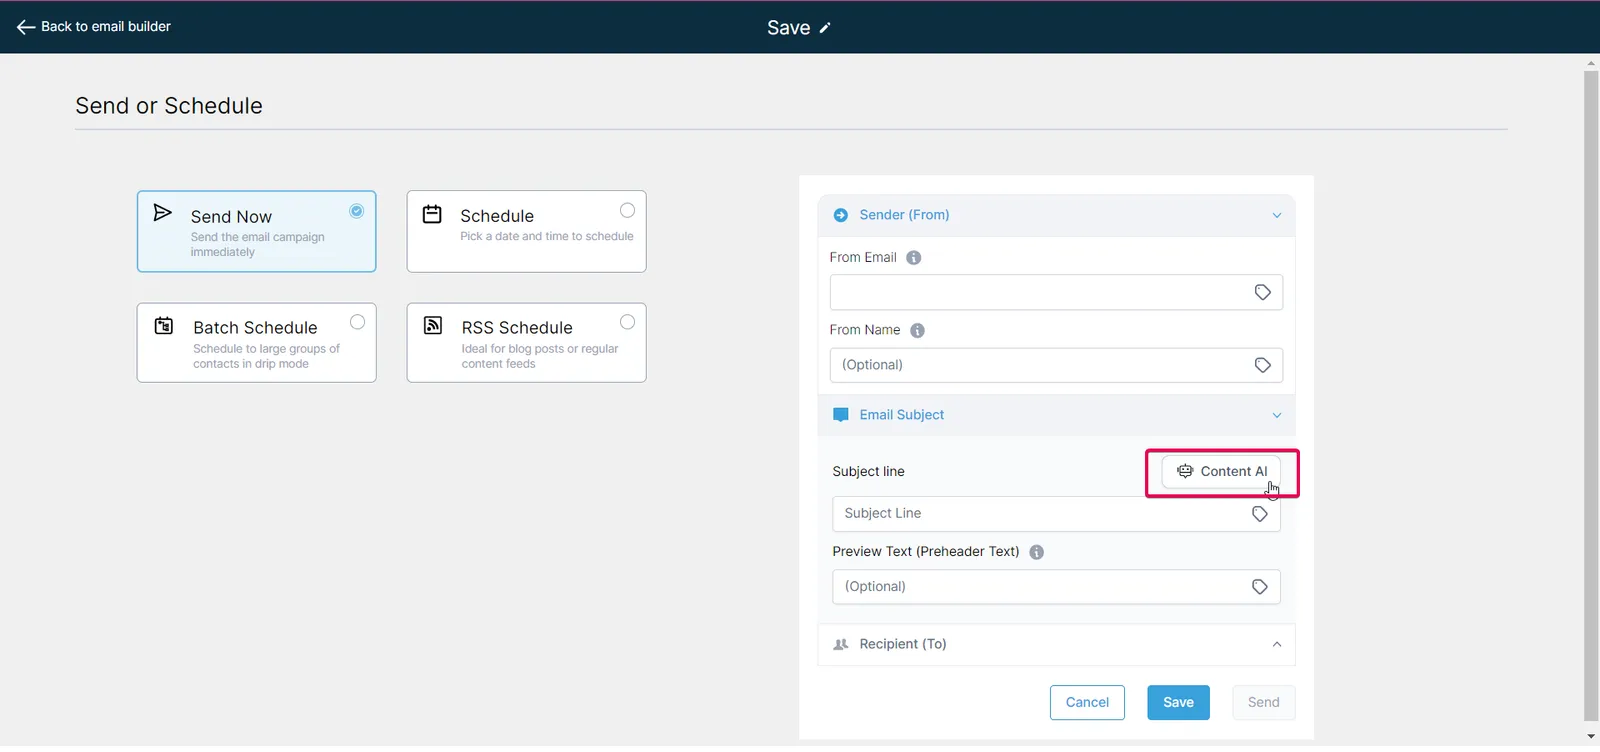The width and height of the screenshot is (1600, 752).
Task: Click the 'Save' campaign title text
Action: click(x=788, y=28)
